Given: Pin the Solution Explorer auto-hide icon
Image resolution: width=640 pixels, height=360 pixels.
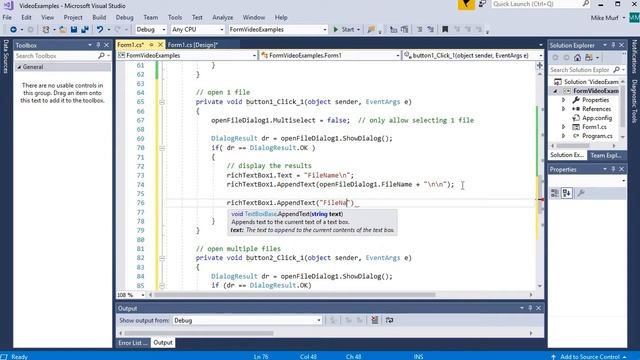Looking at the screenshot, I should tap(613, 45).
